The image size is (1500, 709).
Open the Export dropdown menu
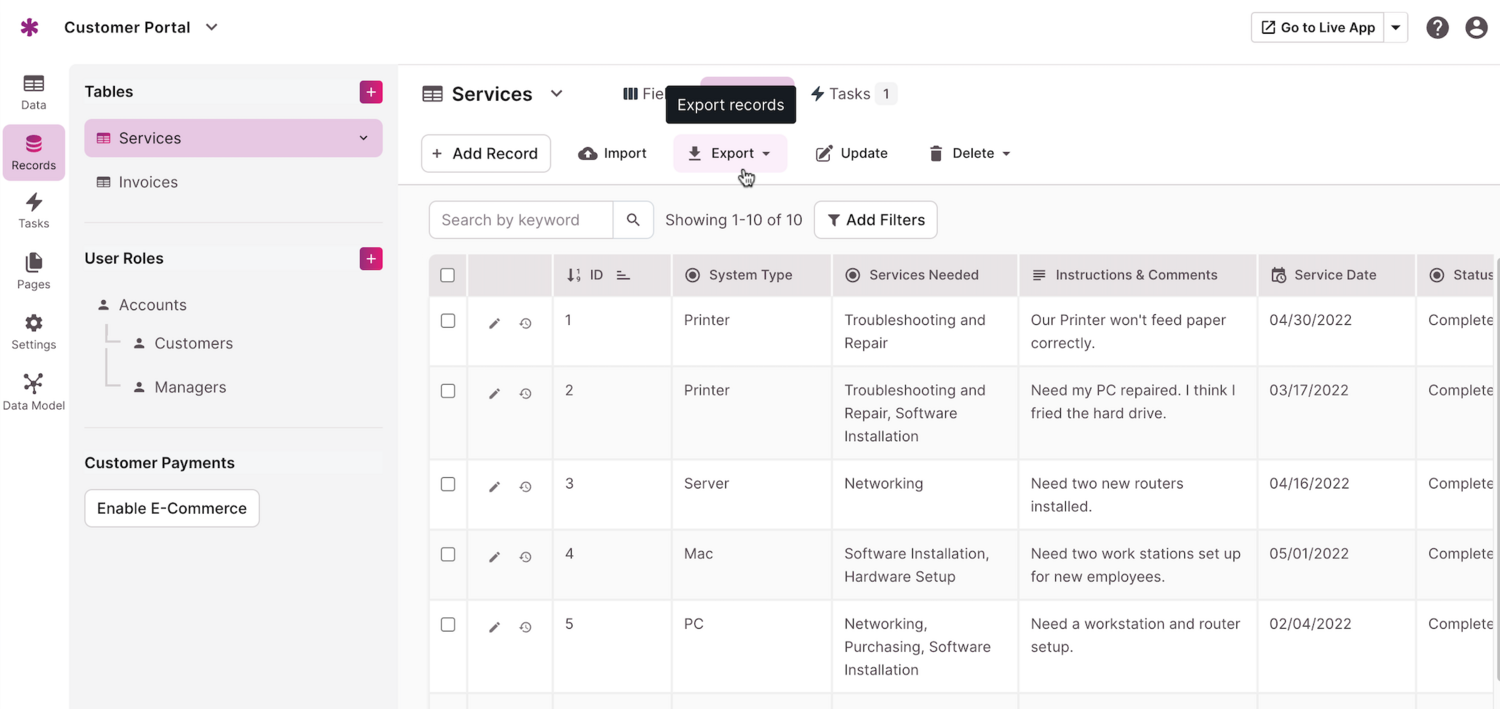coord(730,153)
